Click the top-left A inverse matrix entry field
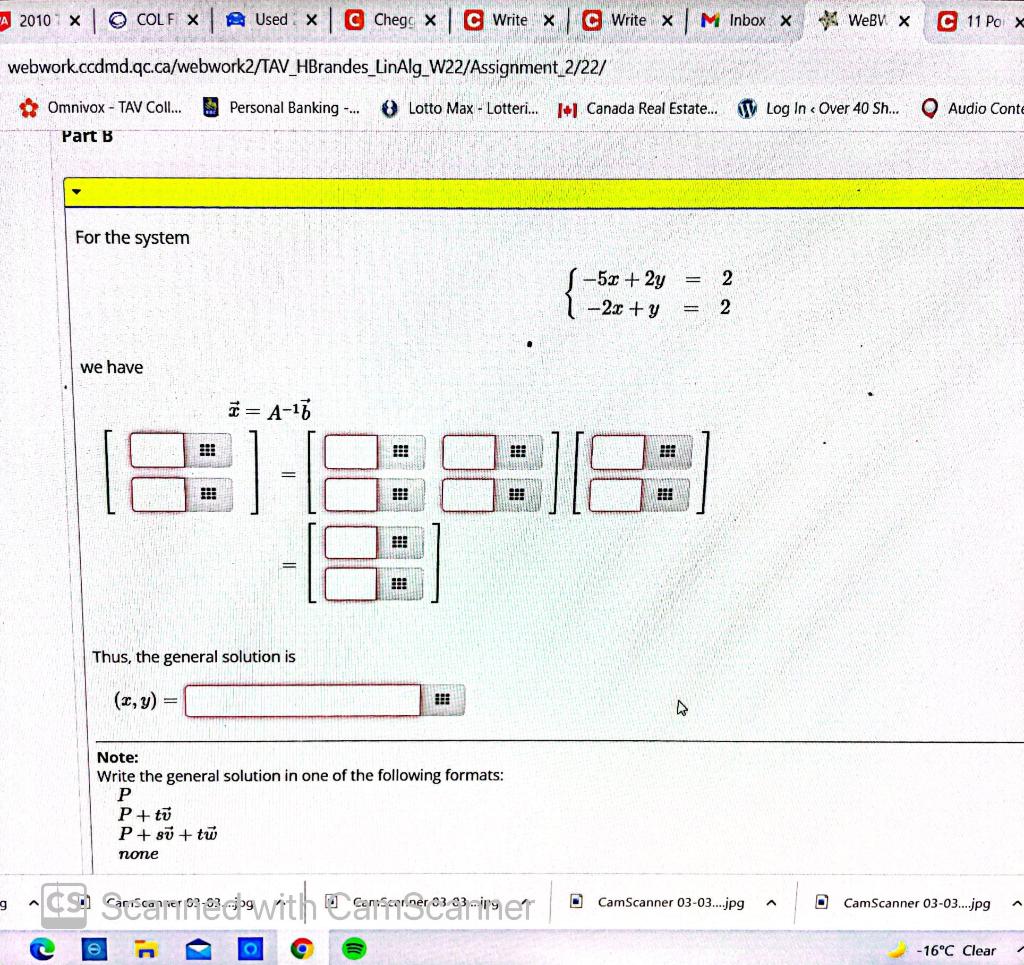The image size is (1024, 965). (351, 452)
